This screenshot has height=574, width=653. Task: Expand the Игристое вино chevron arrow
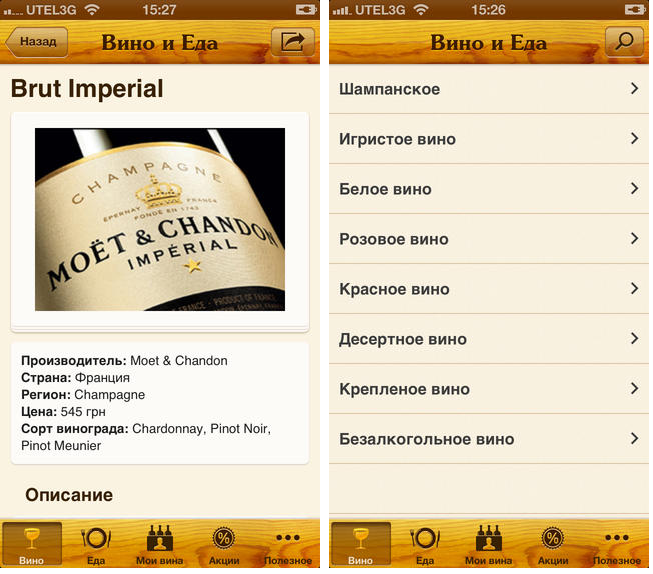[634, 139]
